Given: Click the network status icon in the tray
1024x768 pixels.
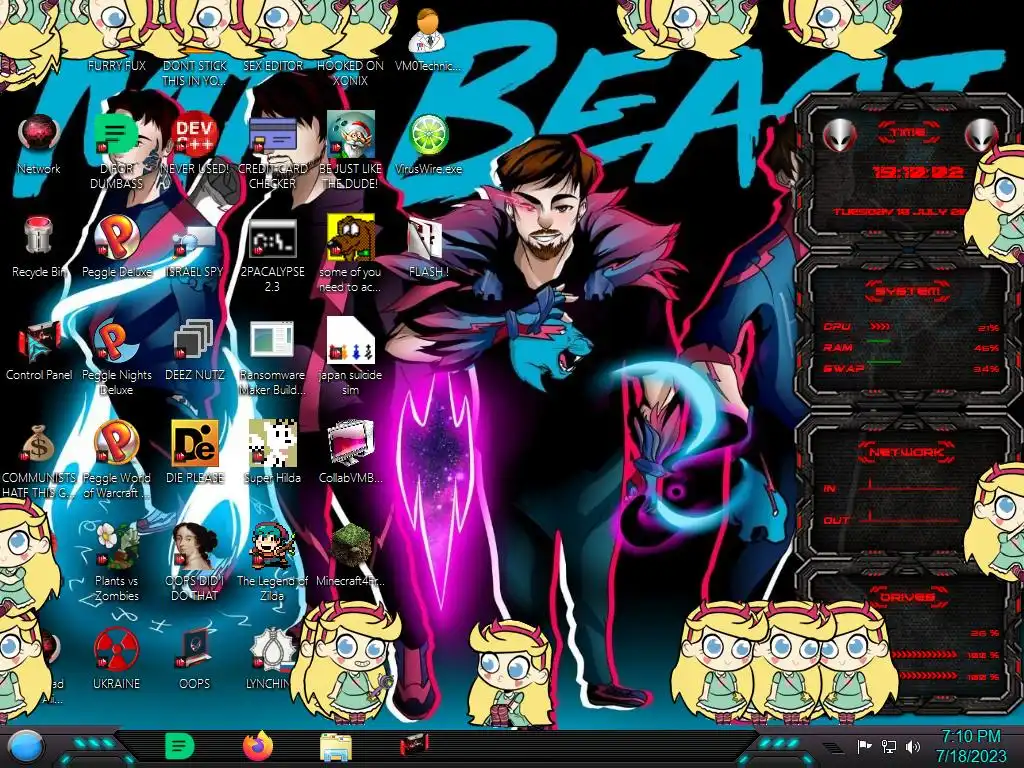Looking at the screenshot, I should pos(889,746).
